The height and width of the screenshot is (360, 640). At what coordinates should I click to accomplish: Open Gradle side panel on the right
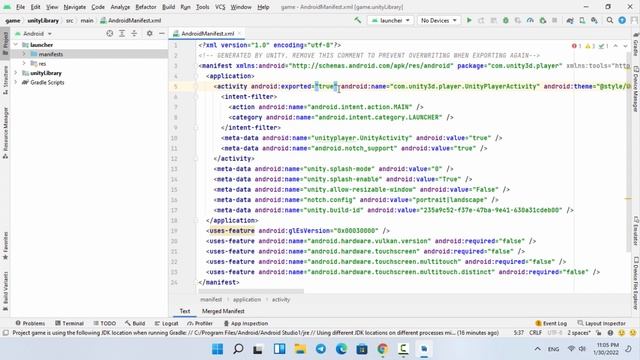pyautogui.click(x=636, y=45)
